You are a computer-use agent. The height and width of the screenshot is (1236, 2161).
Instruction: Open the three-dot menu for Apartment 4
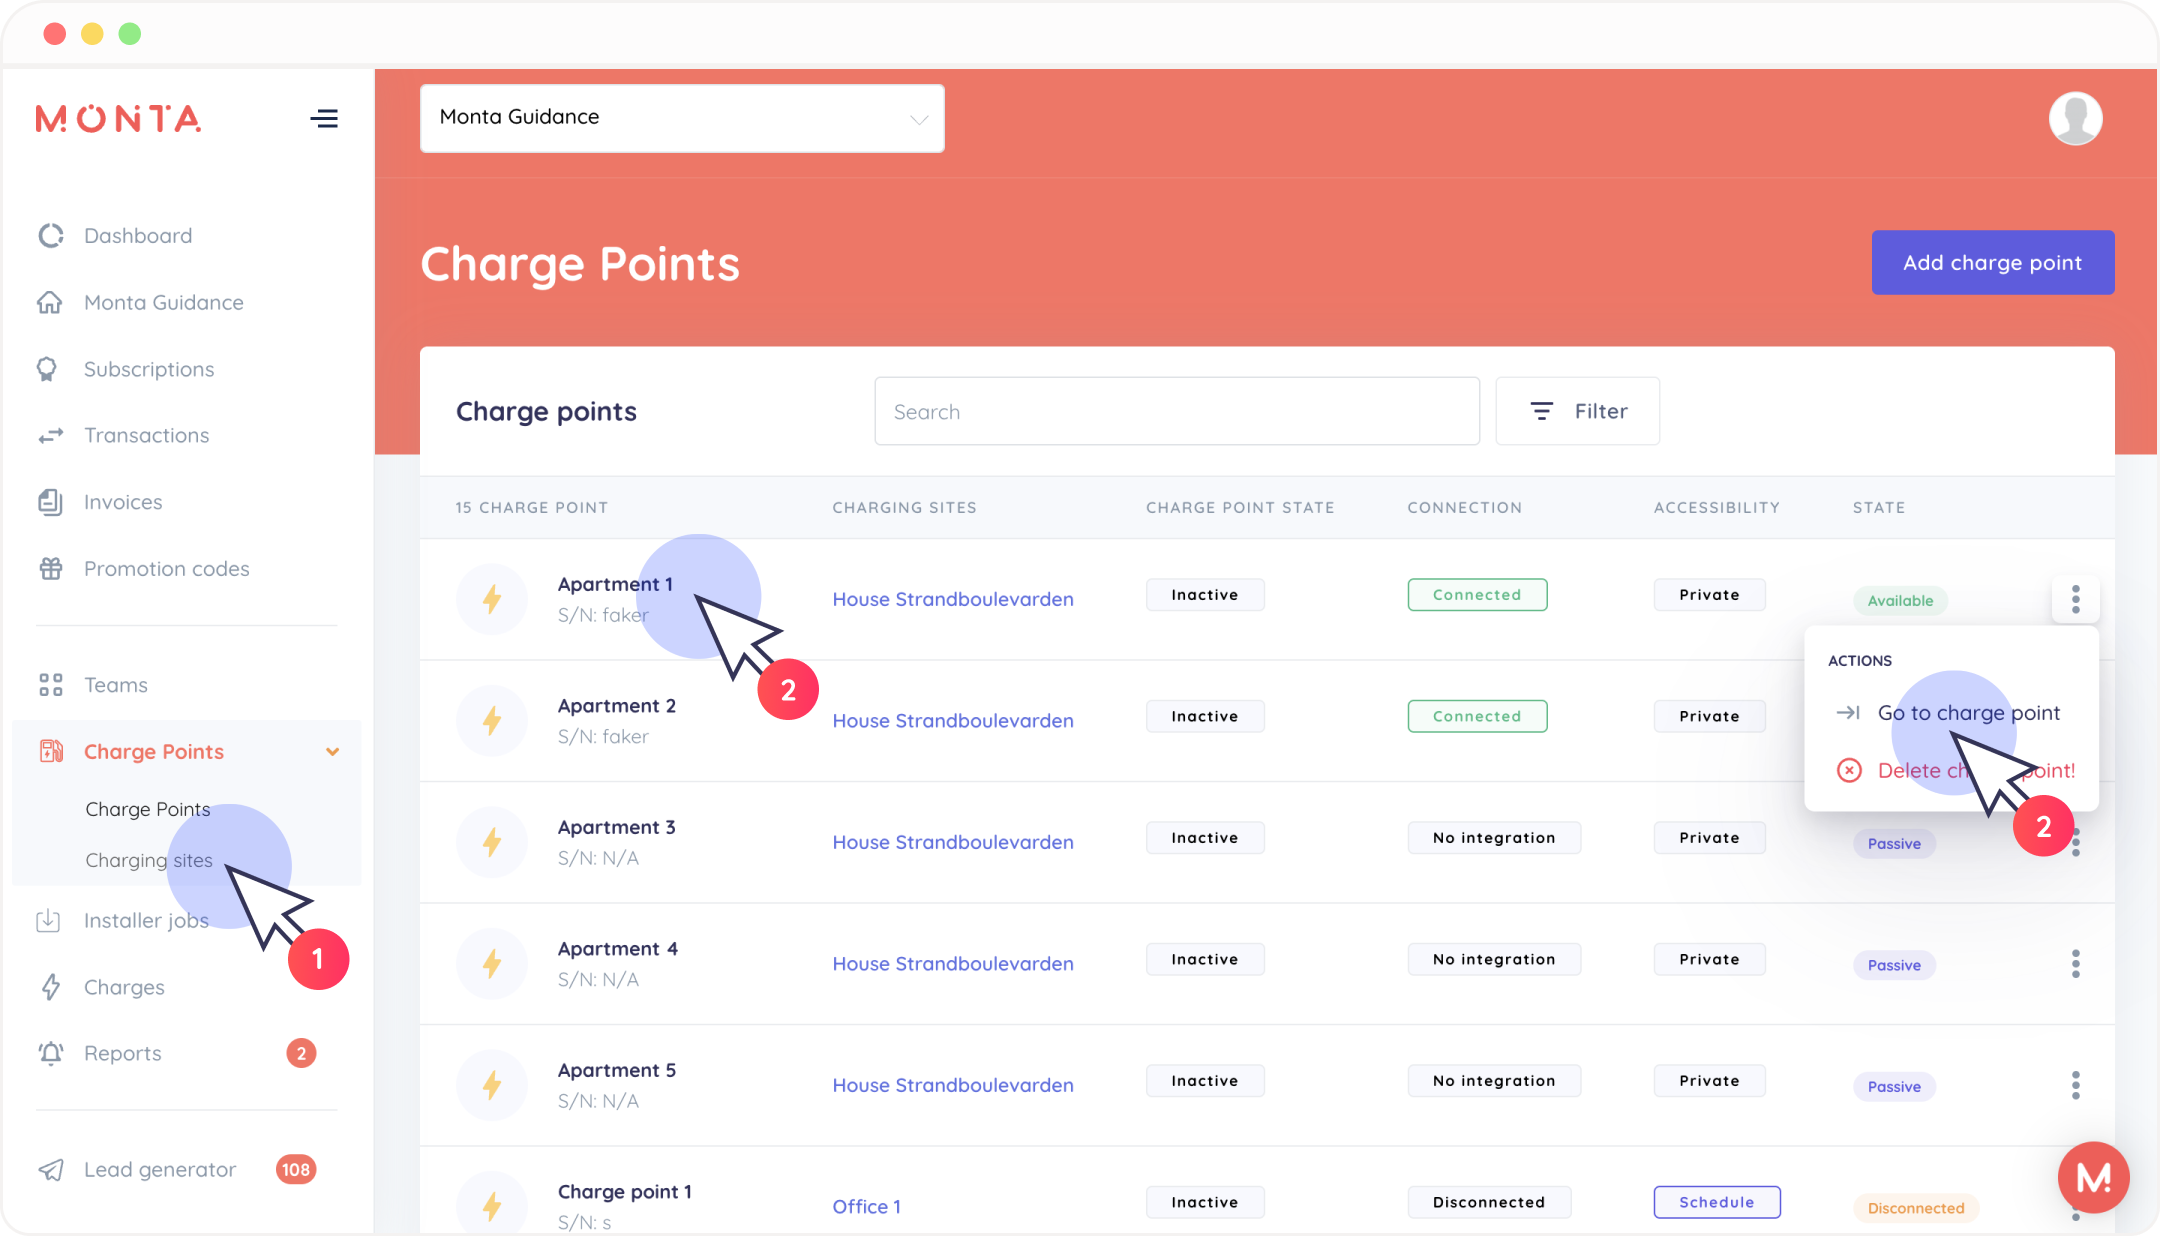(x=2076, y=964)
